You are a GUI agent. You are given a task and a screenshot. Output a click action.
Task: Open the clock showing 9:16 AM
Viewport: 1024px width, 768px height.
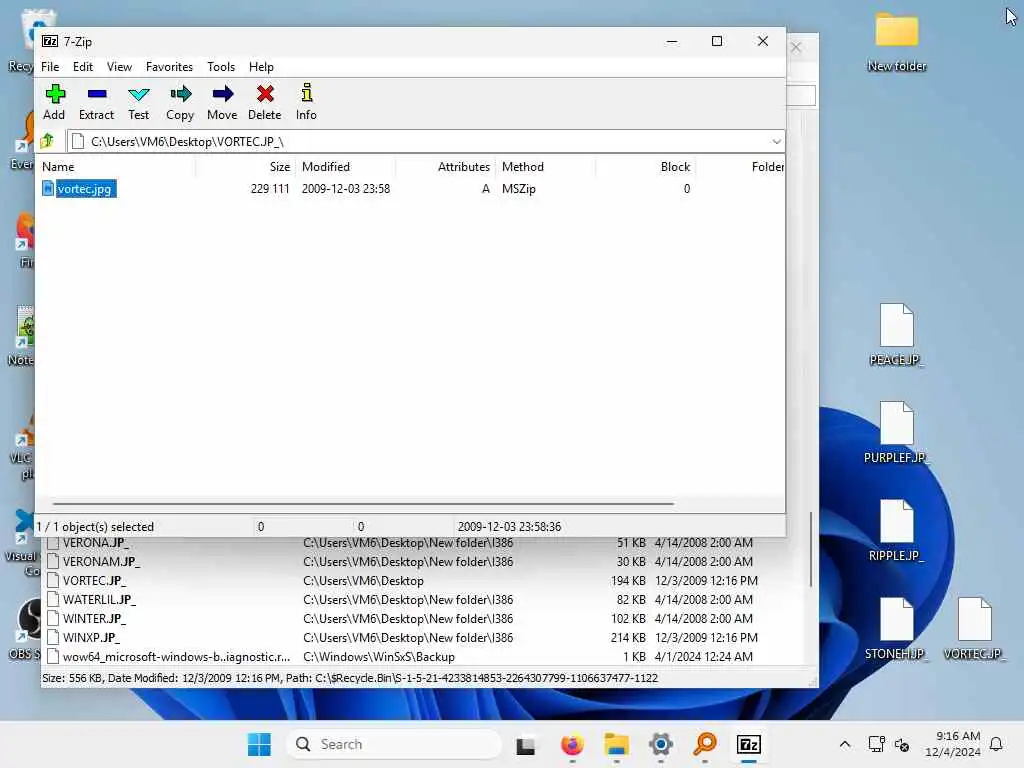pyautogui.click(x=953, y=744)
